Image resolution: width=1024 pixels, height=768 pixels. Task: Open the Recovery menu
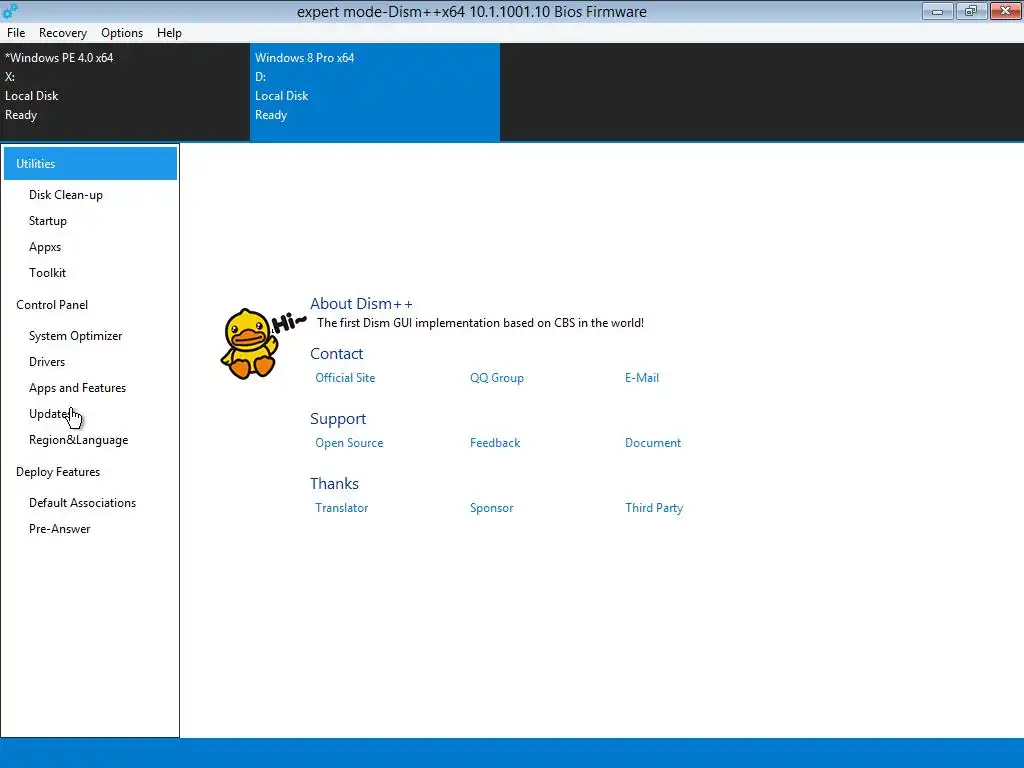63,33
